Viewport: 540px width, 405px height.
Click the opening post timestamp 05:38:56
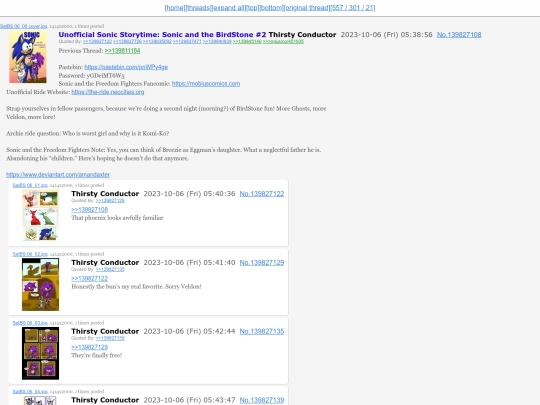[416, 35]
